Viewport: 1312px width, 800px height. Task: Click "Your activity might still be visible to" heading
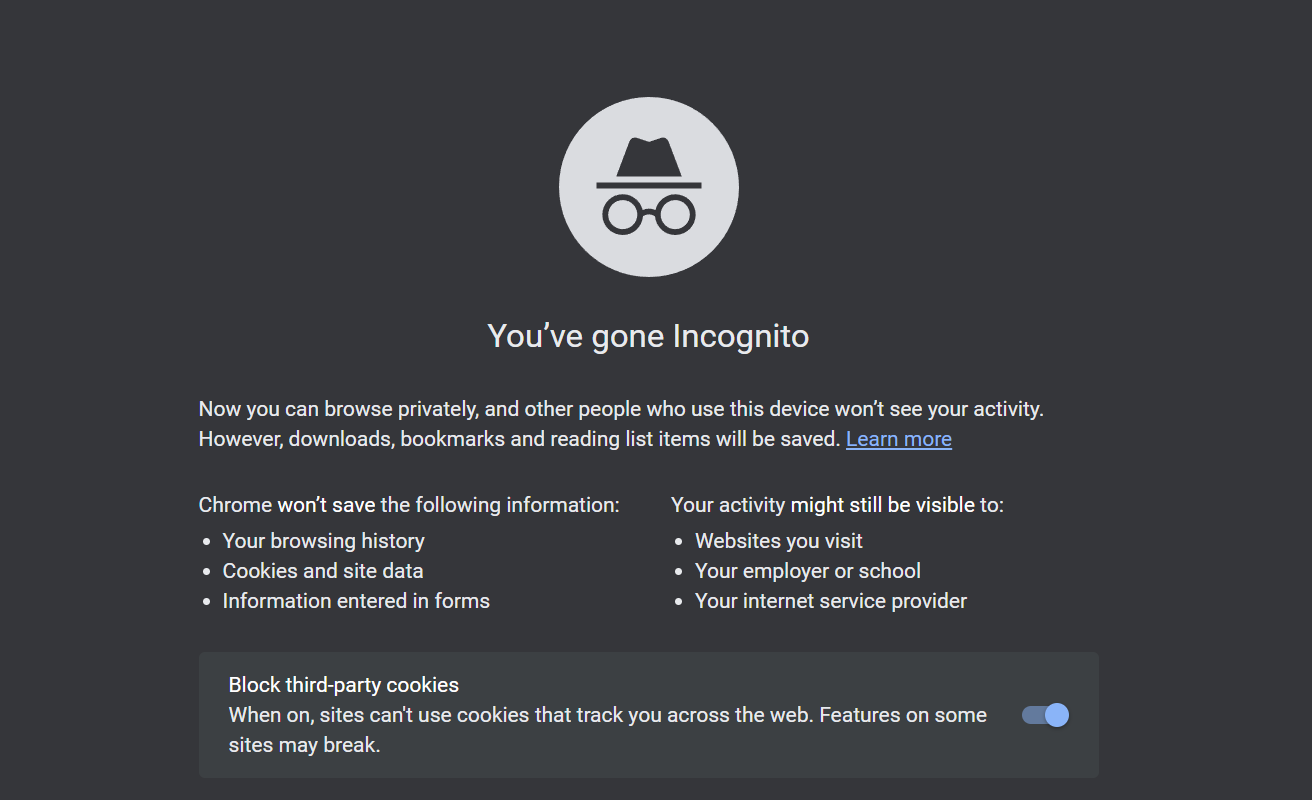tap(837, 505)
